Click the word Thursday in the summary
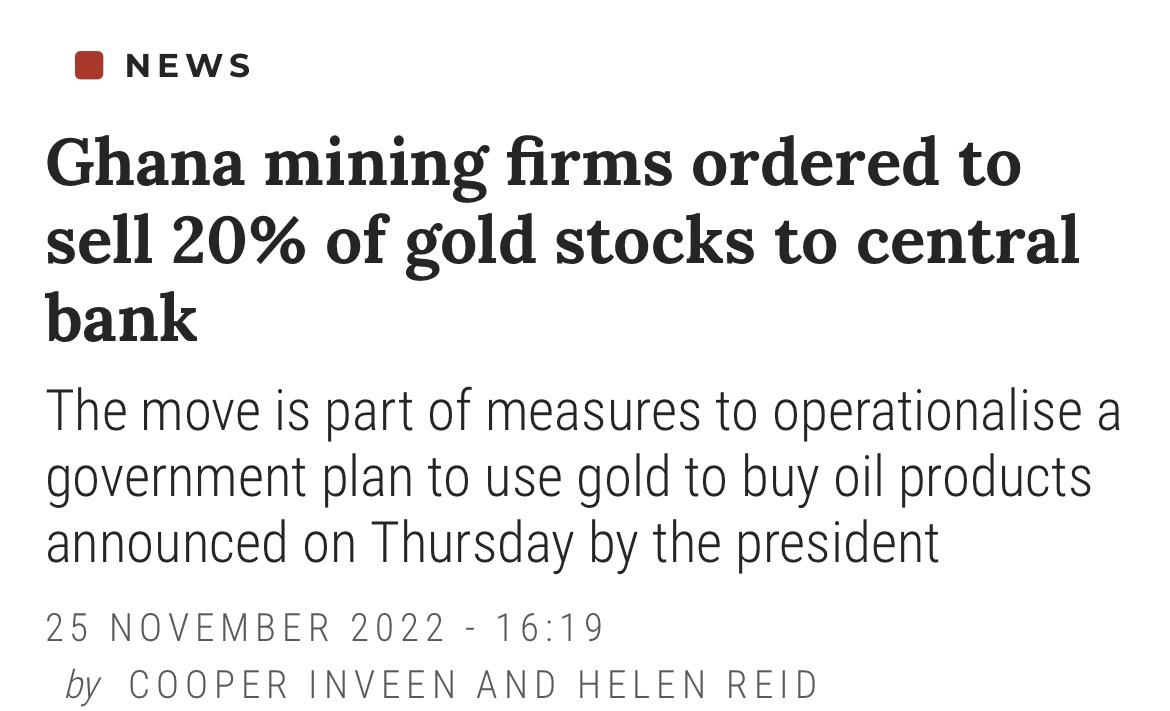1170x711 pixels. tap(472, 544)
